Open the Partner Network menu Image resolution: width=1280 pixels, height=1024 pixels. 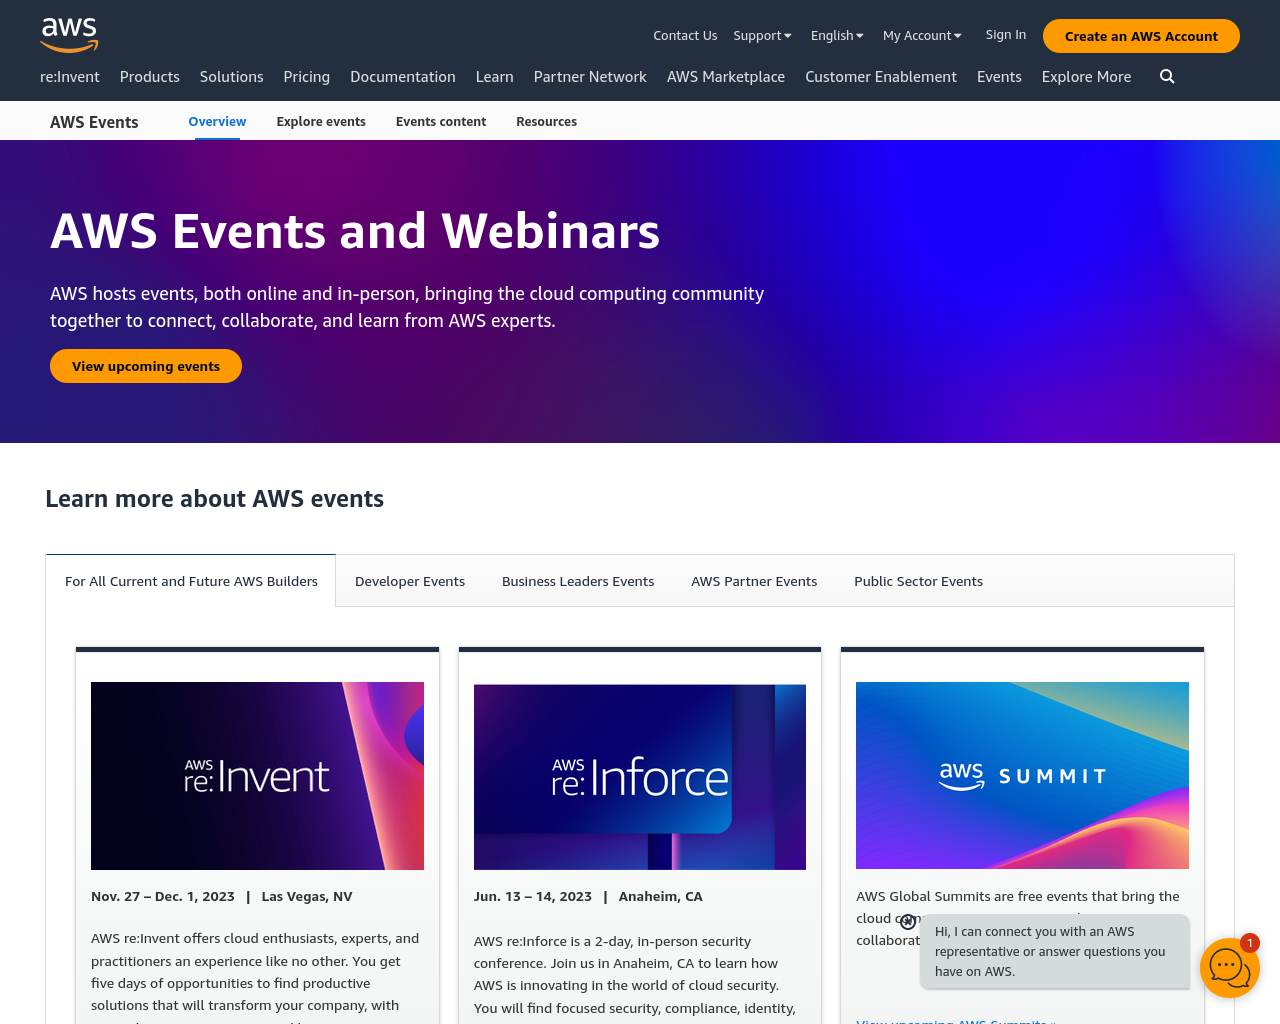590,77
